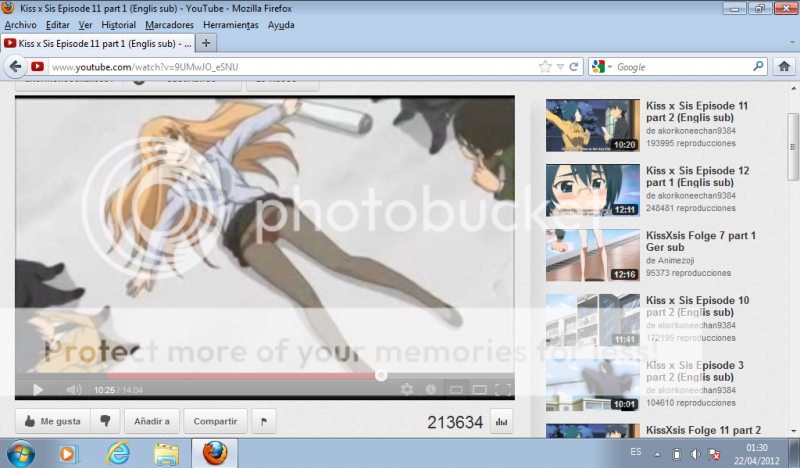800x468 pixels.
Task: Open the Herramientas menu
Action: point(231,24)
